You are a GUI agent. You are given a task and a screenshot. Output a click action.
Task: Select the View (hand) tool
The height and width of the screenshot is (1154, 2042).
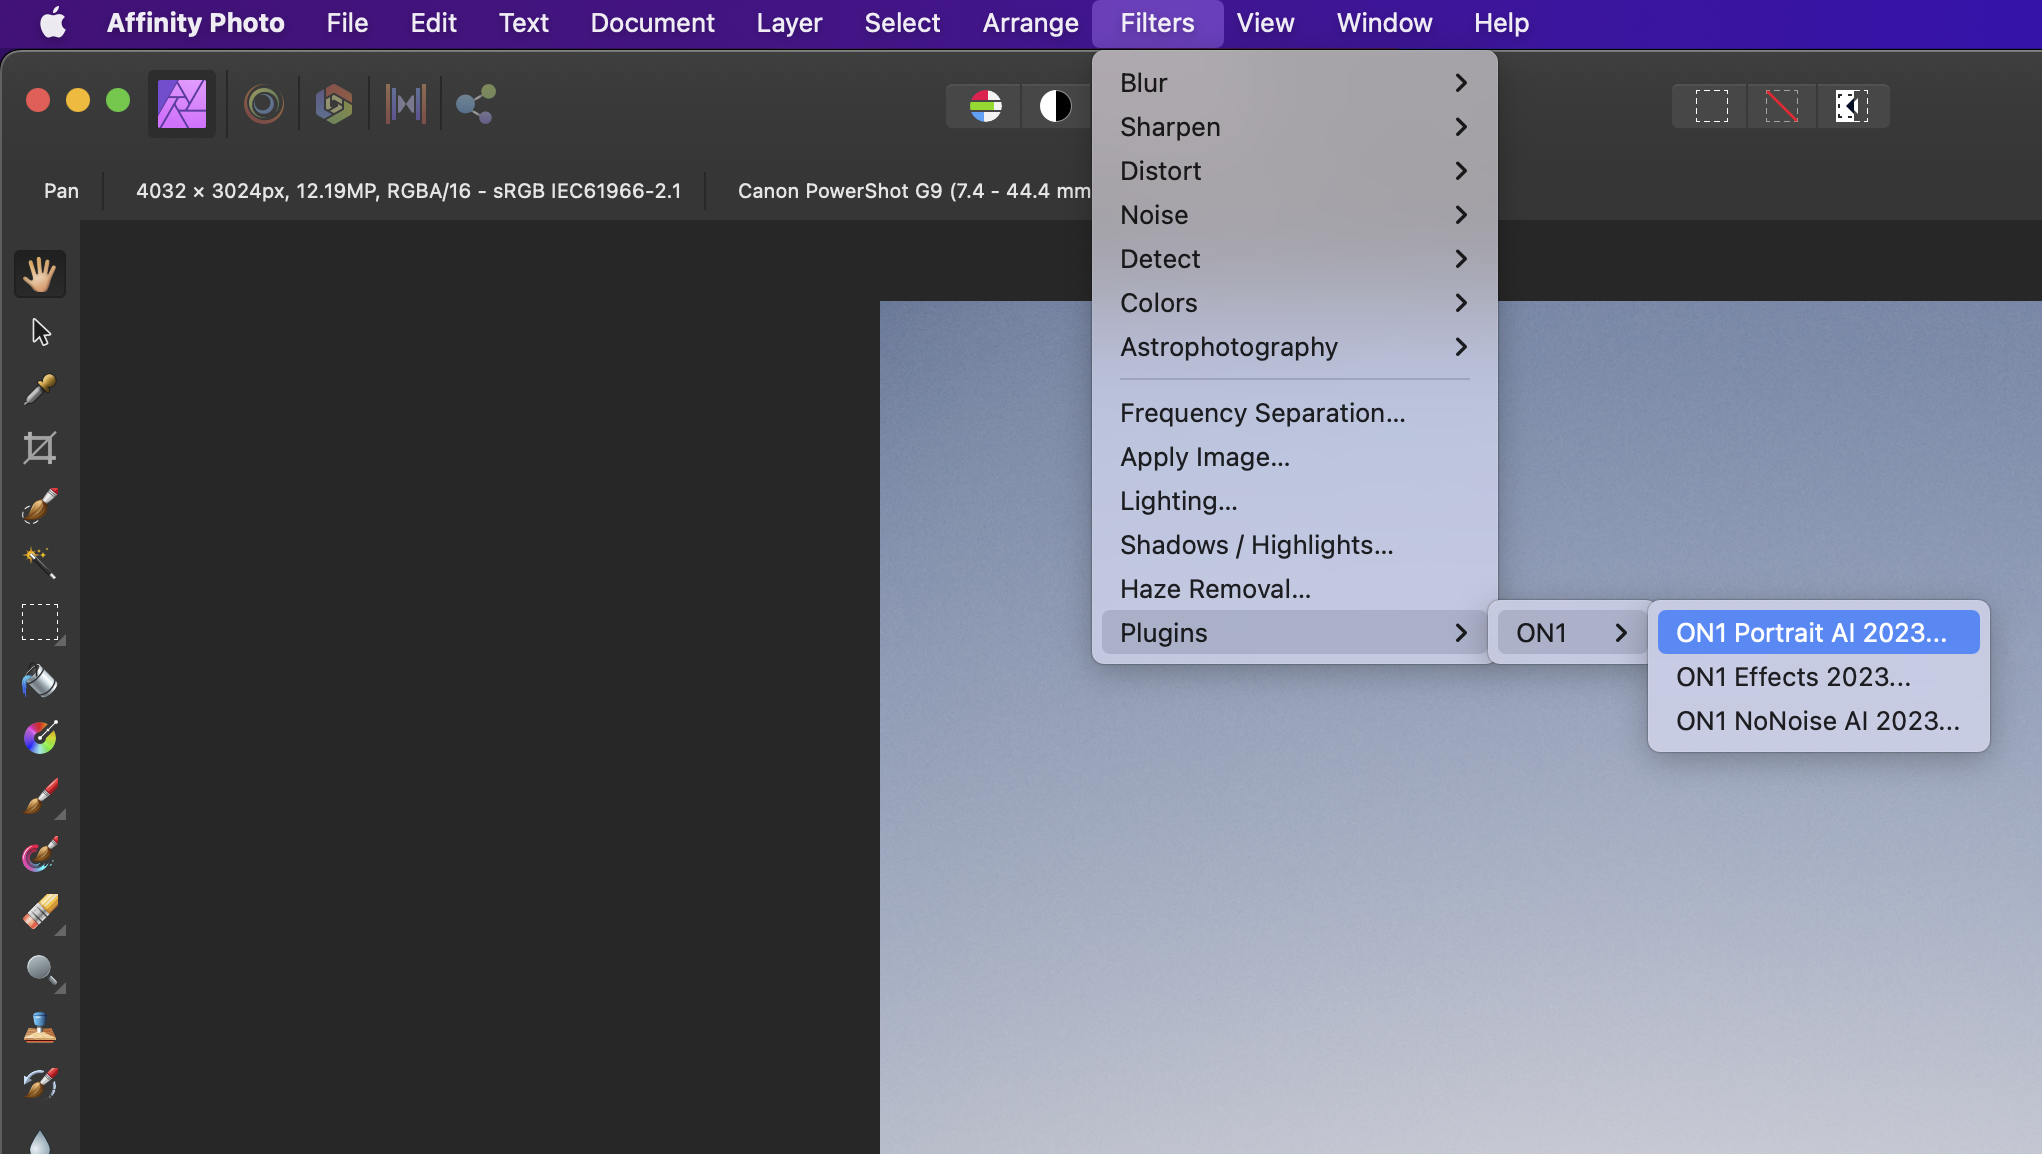(40, 274)
